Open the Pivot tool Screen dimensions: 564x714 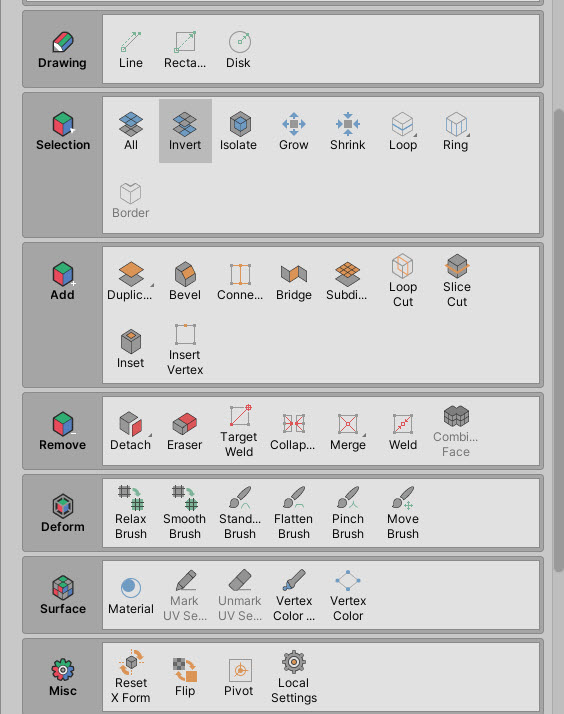coord(239,677)
